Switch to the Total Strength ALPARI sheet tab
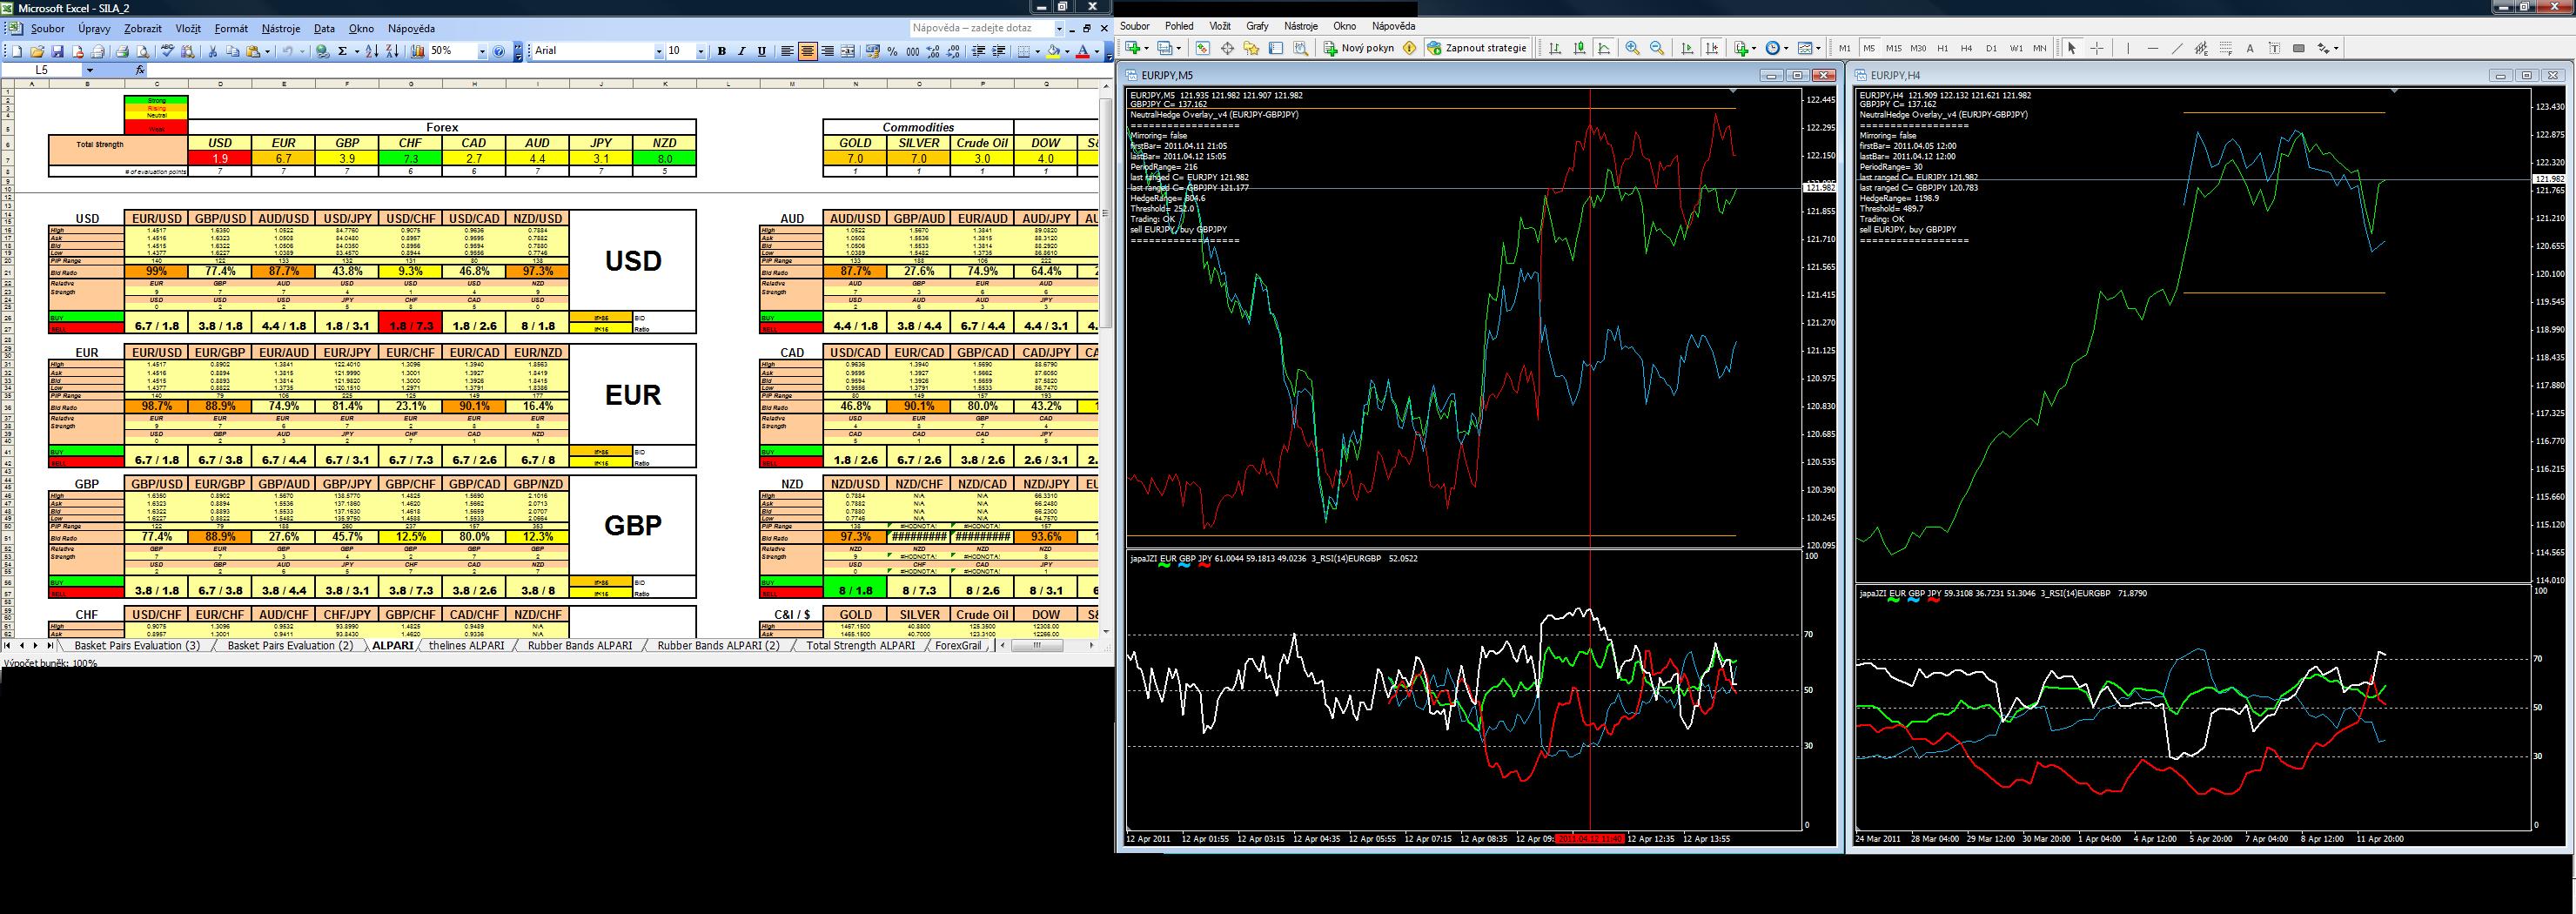This screenshot has height=914, width=2576. (860, 646)
